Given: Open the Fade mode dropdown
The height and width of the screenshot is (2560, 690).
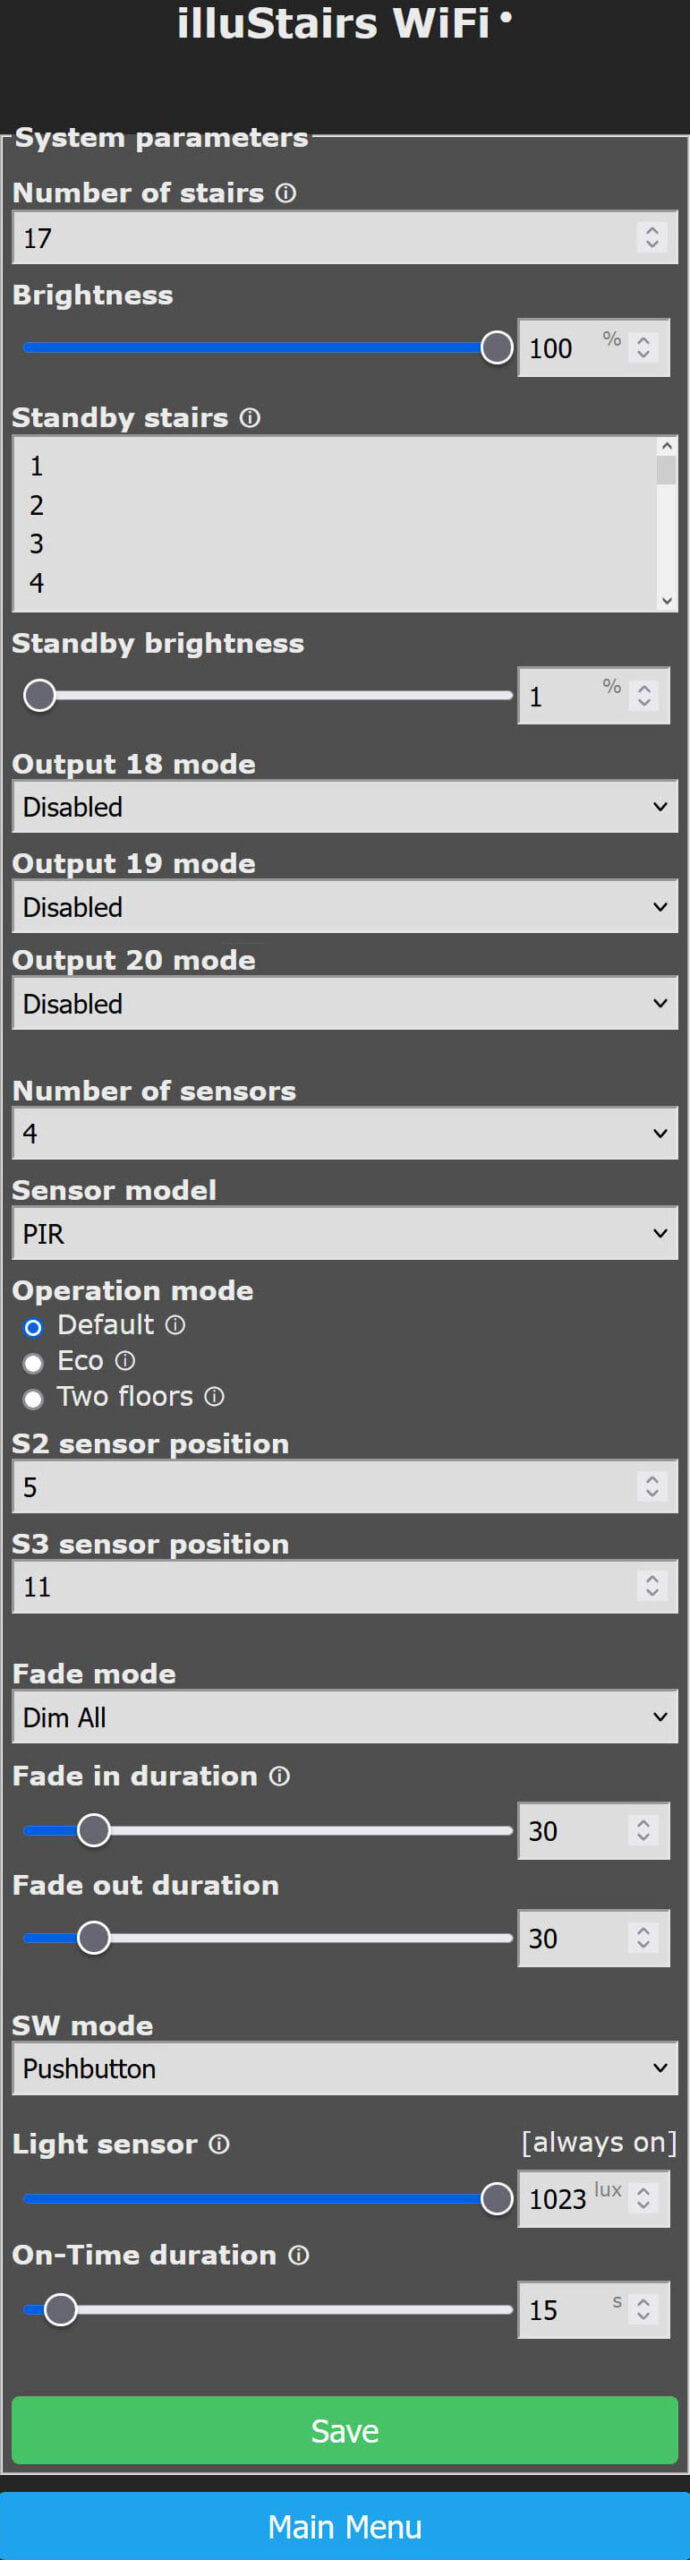Looking at the screenshot, I should 345,1717.
